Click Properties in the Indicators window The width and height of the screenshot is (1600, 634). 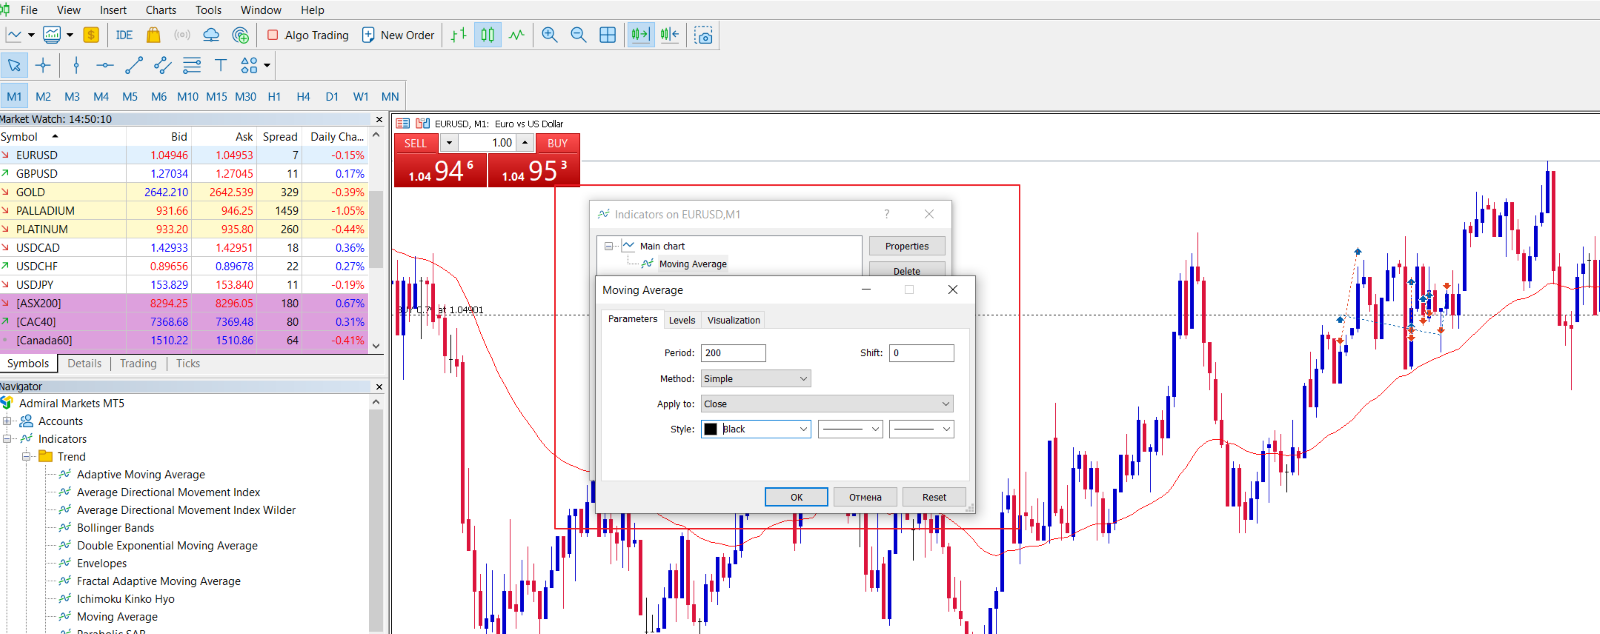coord(907,246)
